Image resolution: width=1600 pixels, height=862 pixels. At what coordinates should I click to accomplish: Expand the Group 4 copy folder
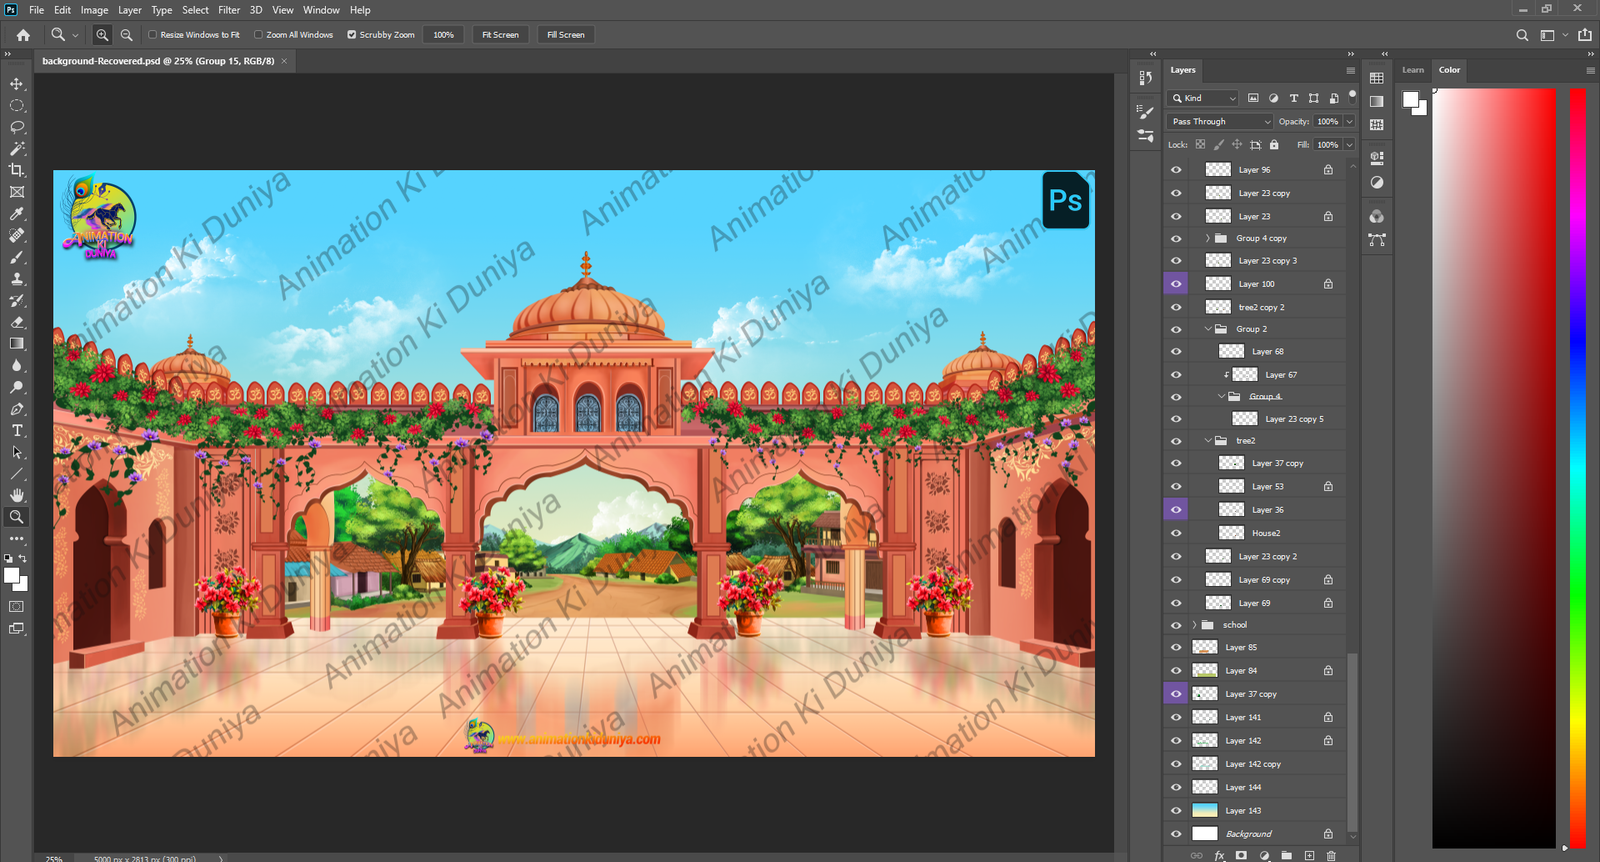point(1208,238)
